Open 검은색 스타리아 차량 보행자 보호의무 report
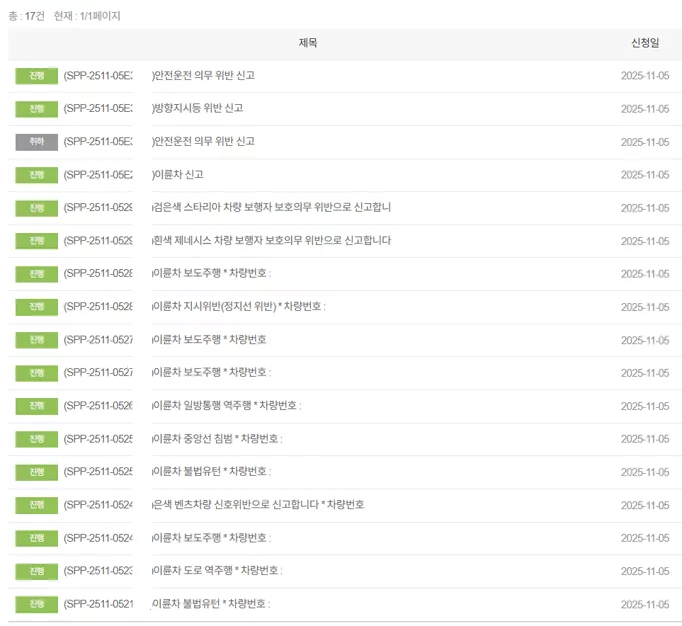 point(271,208)
